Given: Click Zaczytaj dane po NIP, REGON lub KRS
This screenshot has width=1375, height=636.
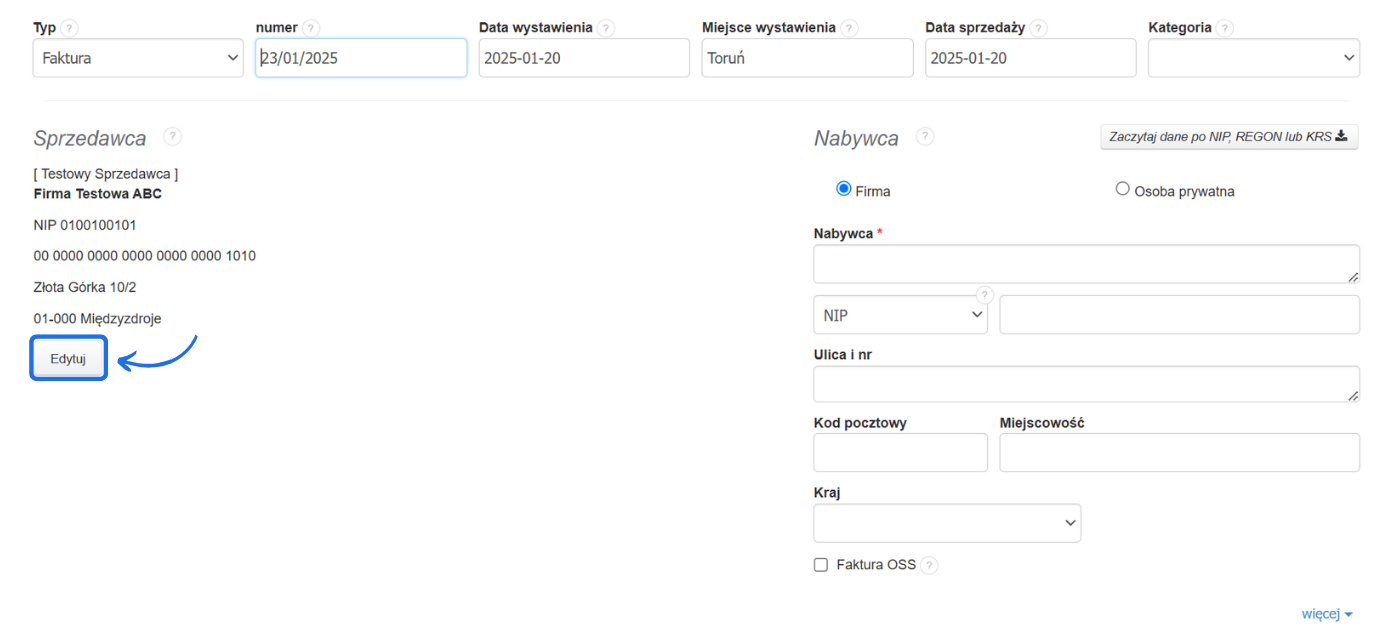Looking at the screenshot, I should (1228, 137).
